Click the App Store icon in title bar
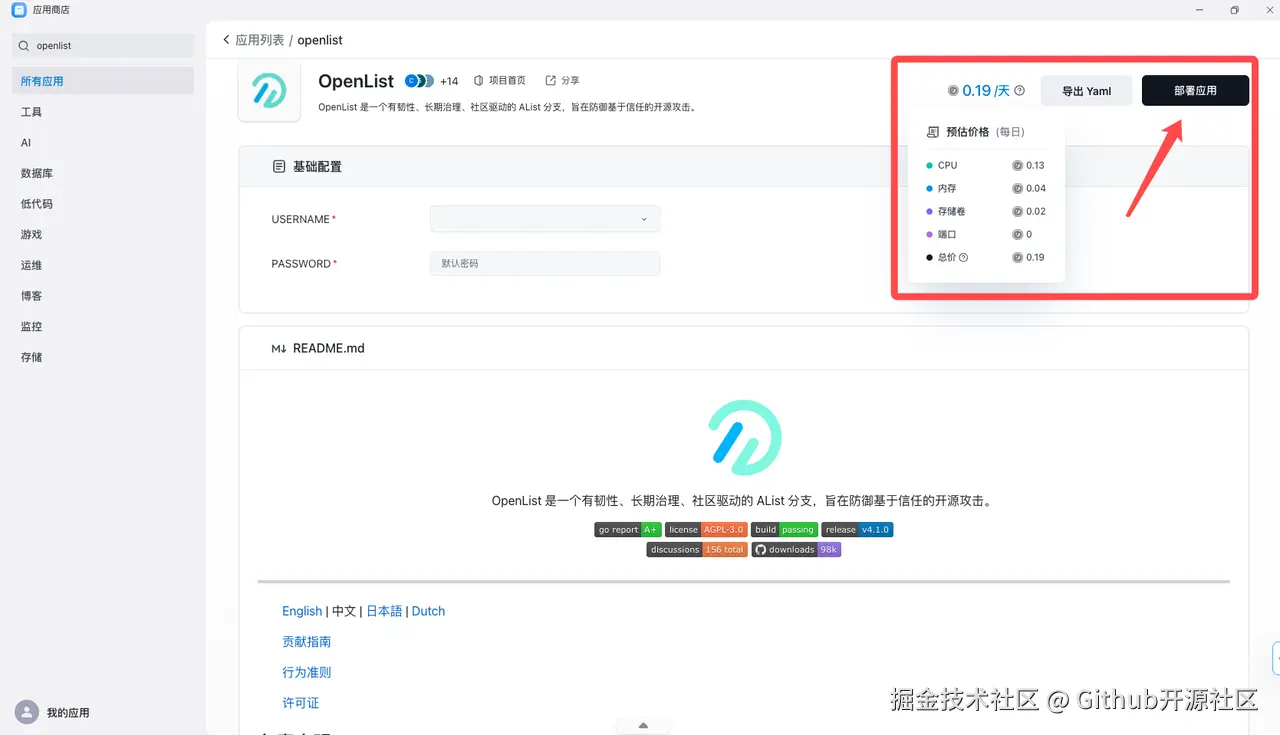Screen dimensions: 1280x735 18,10
